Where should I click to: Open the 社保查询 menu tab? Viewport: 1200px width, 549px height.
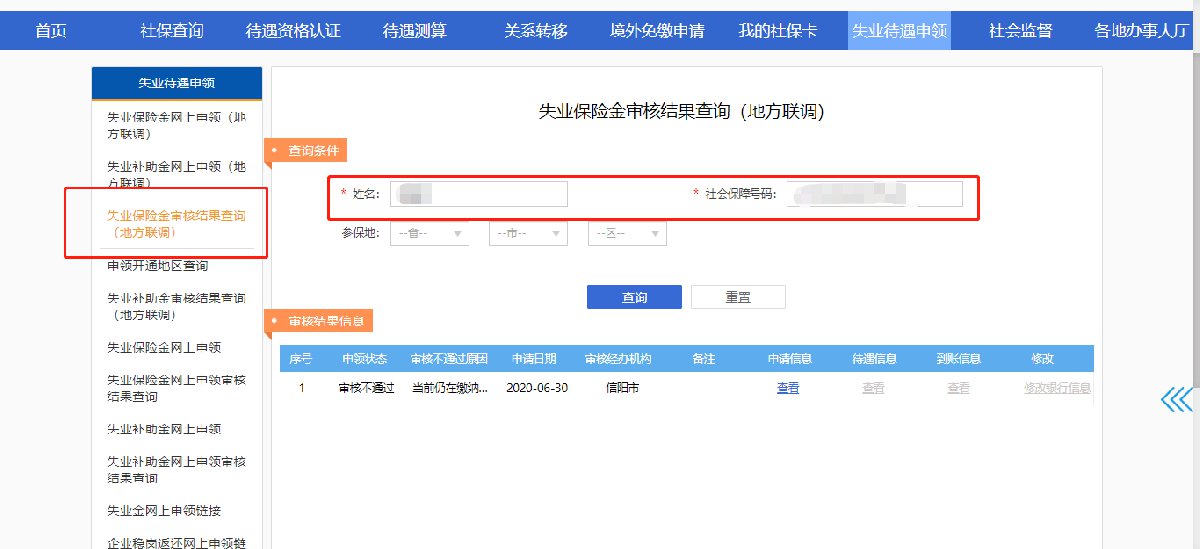tap(171, 30)
